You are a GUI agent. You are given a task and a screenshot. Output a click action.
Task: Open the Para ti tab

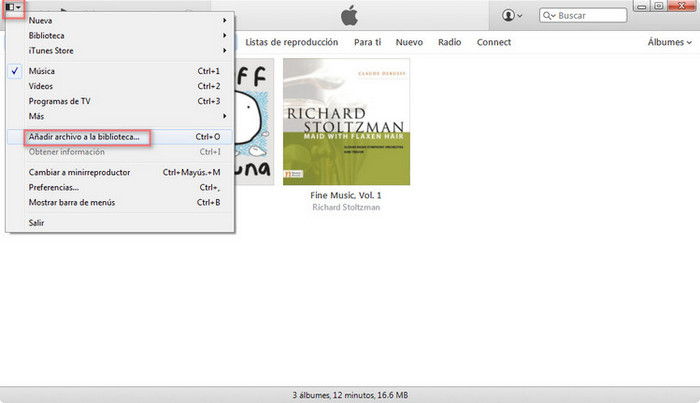[x=367, y=42]
